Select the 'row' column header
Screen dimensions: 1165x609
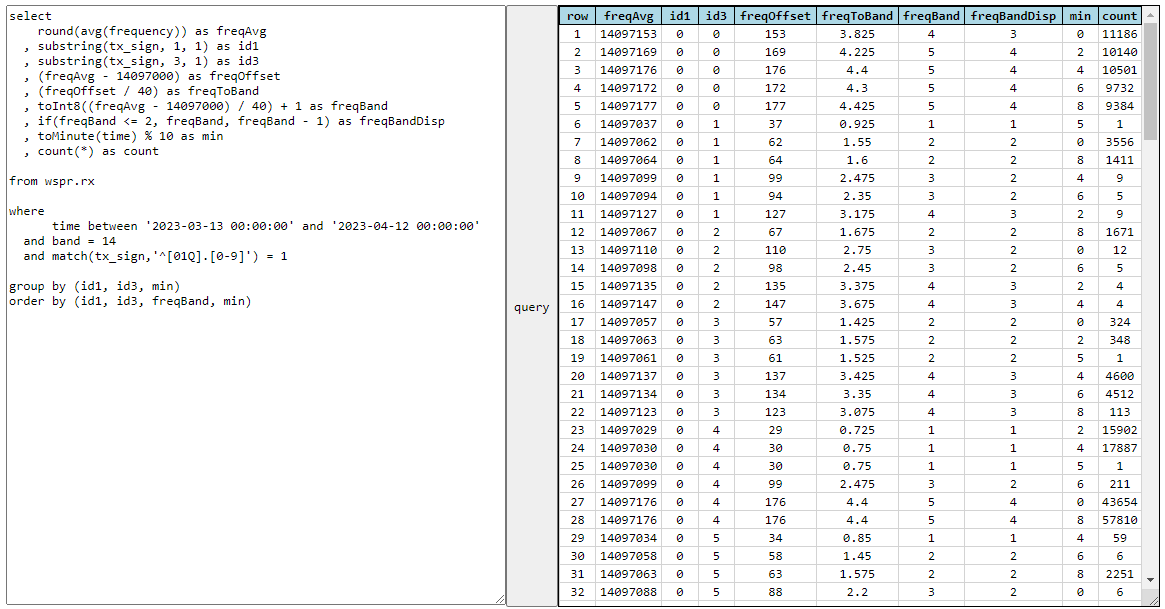click(577, 16)
